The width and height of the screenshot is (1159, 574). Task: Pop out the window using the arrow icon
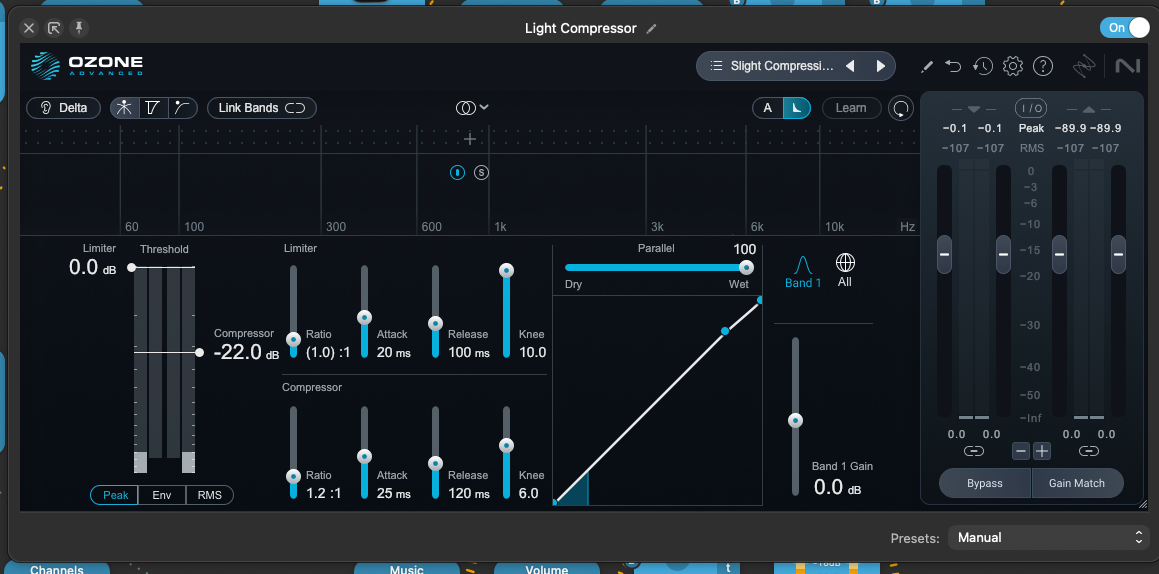54,28
